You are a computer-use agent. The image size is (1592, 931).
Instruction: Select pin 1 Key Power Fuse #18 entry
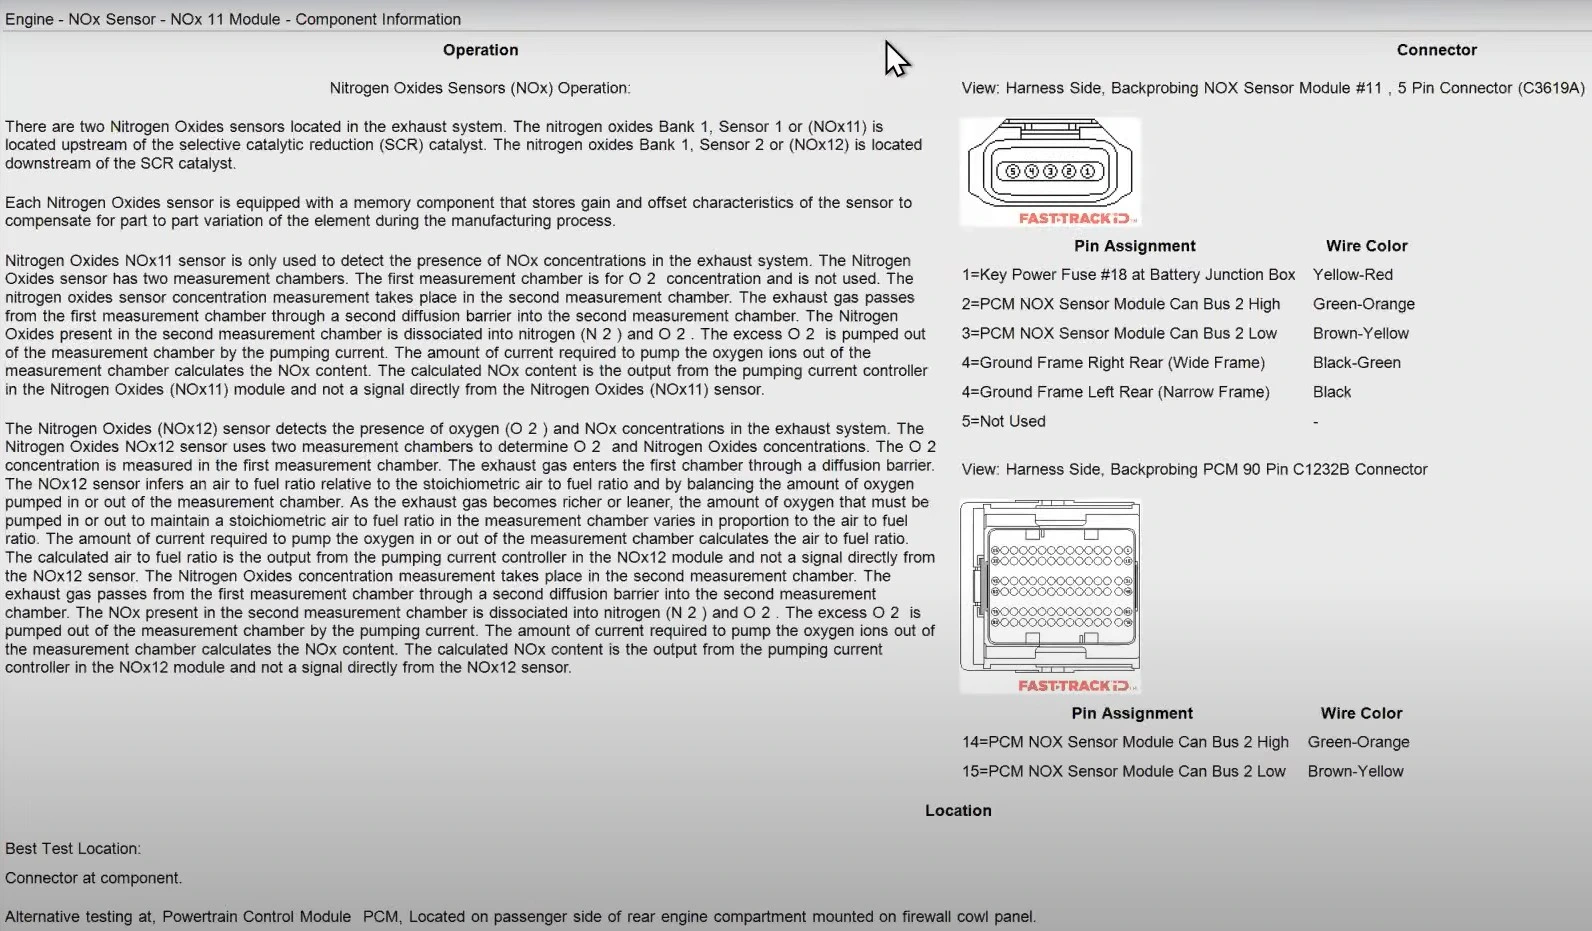point(1128,275)
